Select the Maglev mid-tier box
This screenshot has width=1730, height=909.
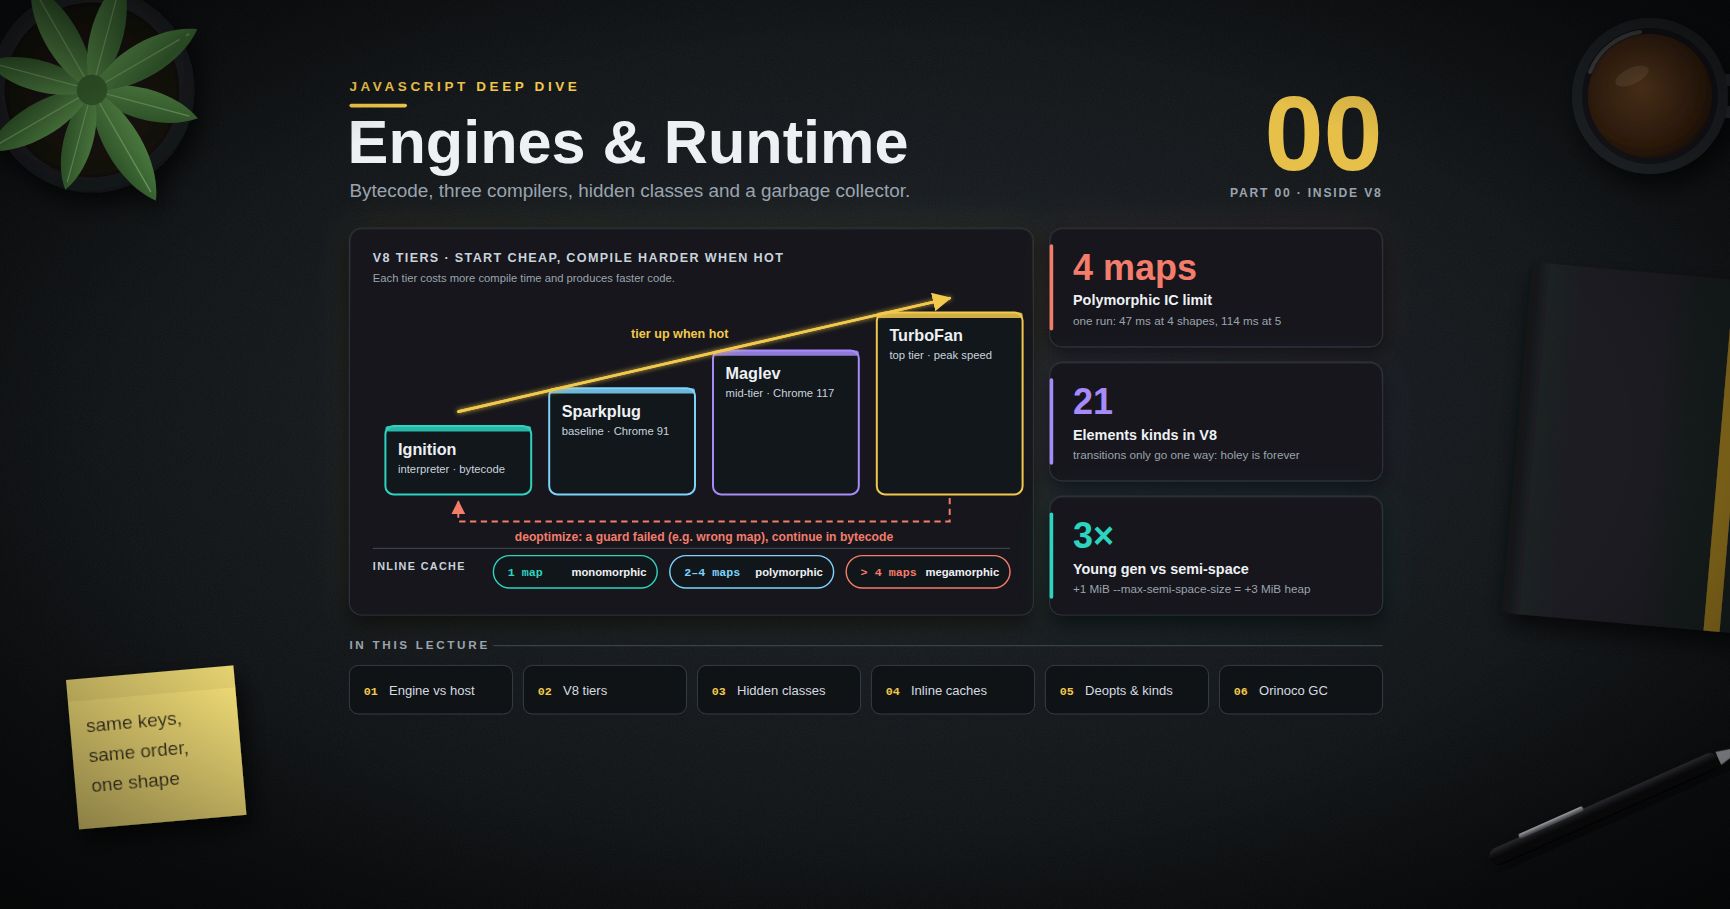pyautogui.click(x=786, y=422)
